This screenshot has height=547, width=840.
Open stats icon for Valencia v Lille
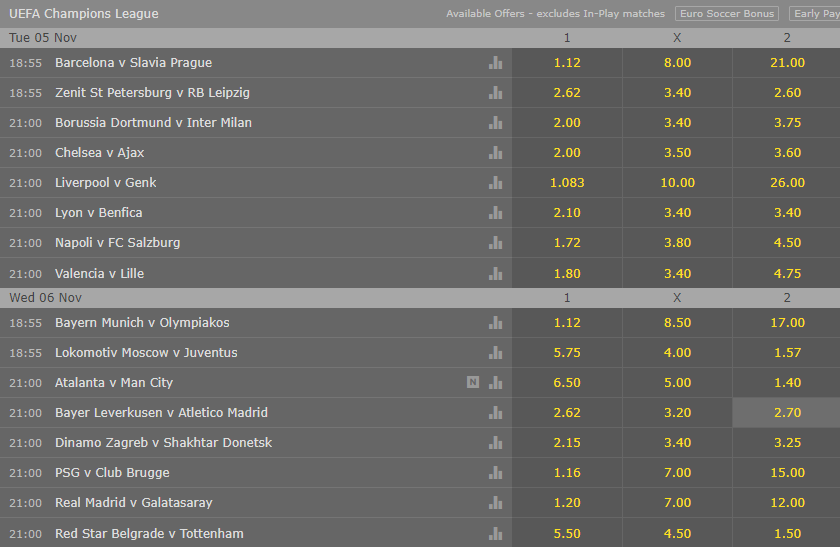click(x=495, y=273)
